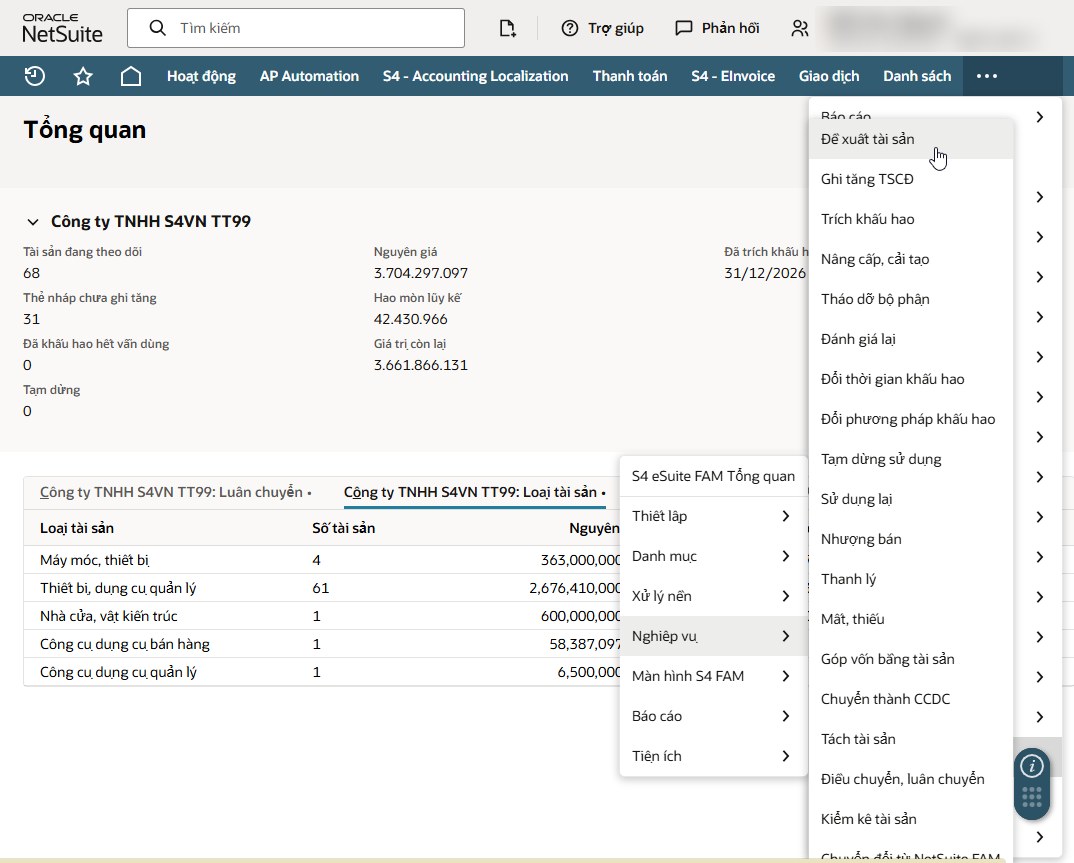
Task: Select Mất, thiếu menu entry
Action: [x=910, y=619]
